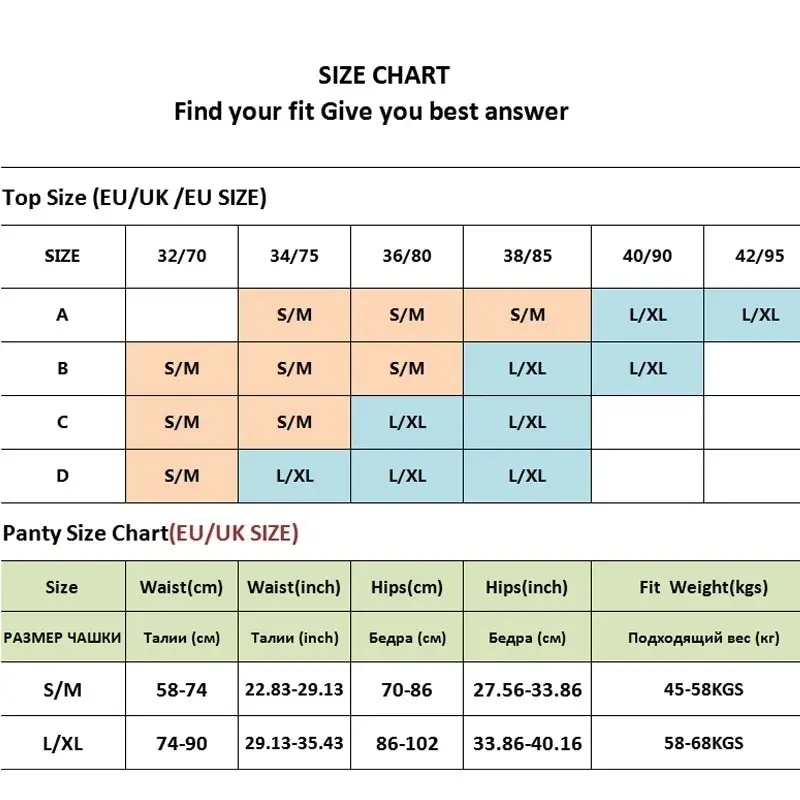The image size is (800, 800).
Task: Click the SIZE CHART heading
Action: click(384, 76)
